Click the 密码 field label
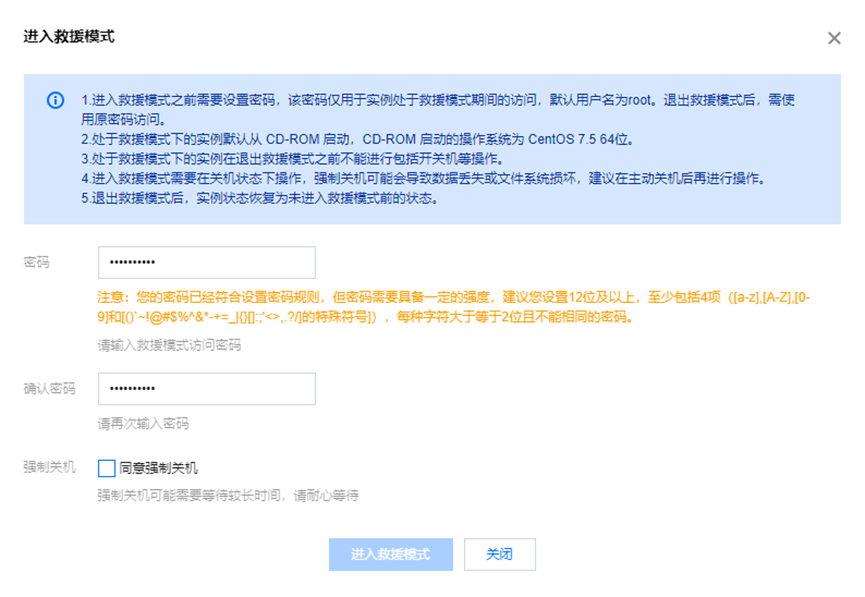The height and width of the screenshot is (597, 865). 36,263
